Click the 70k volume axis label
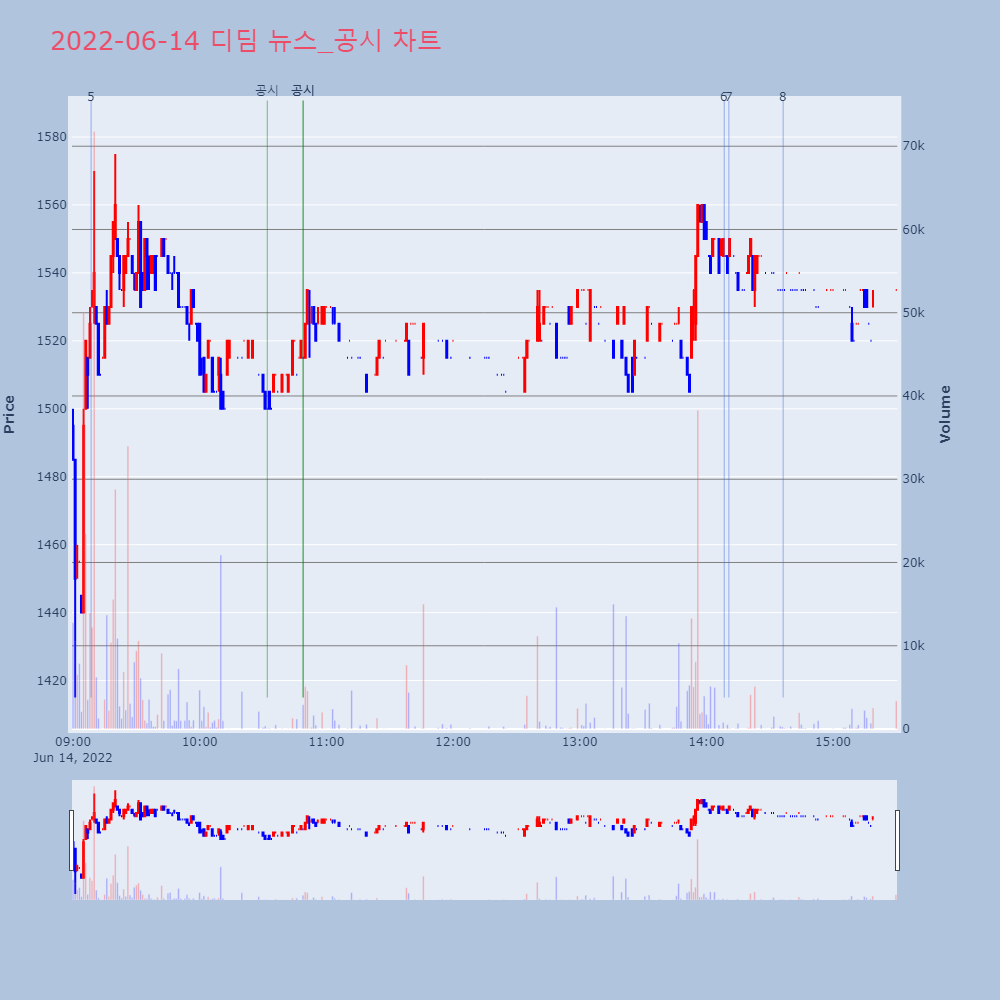The image size is (1000, 1000). [913, 146]
